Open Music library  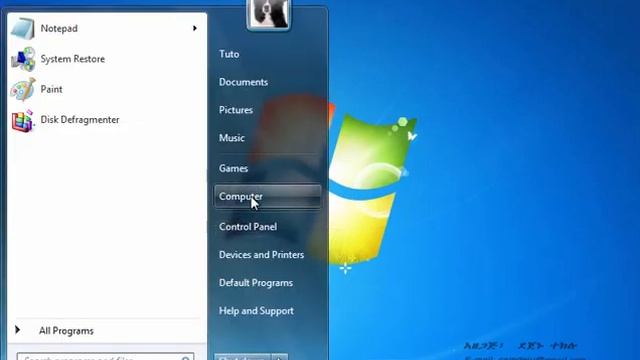coord(232,138)
